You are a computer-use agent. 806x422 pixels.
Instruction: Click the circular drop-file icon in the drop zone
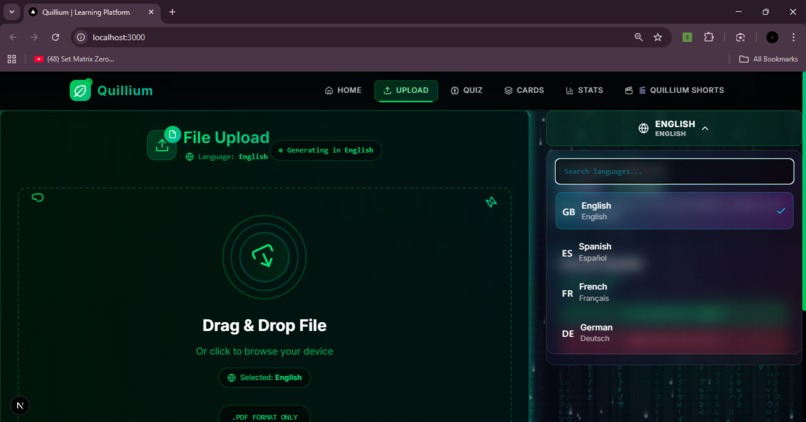click(x=264, y=257)
